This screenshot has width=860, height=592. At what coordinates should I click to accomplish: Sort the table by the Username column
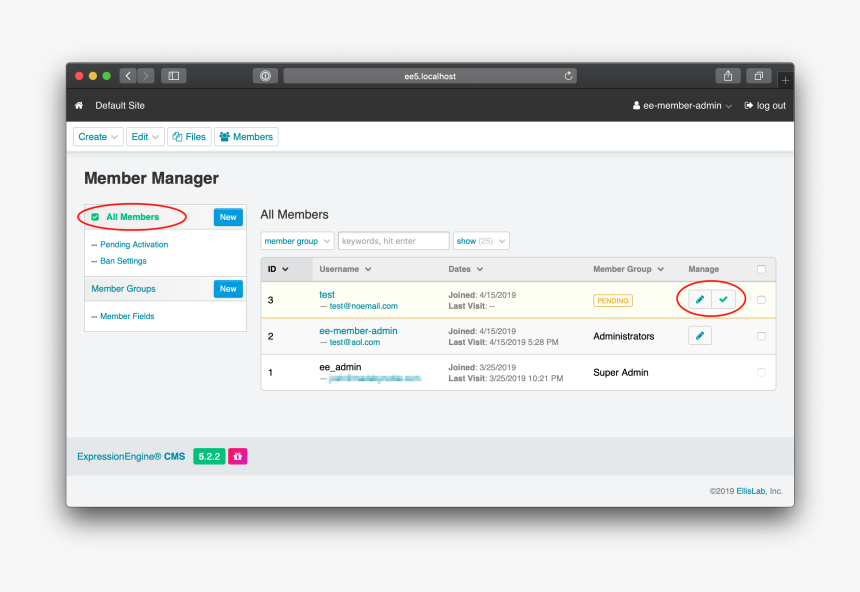(346, 269)
